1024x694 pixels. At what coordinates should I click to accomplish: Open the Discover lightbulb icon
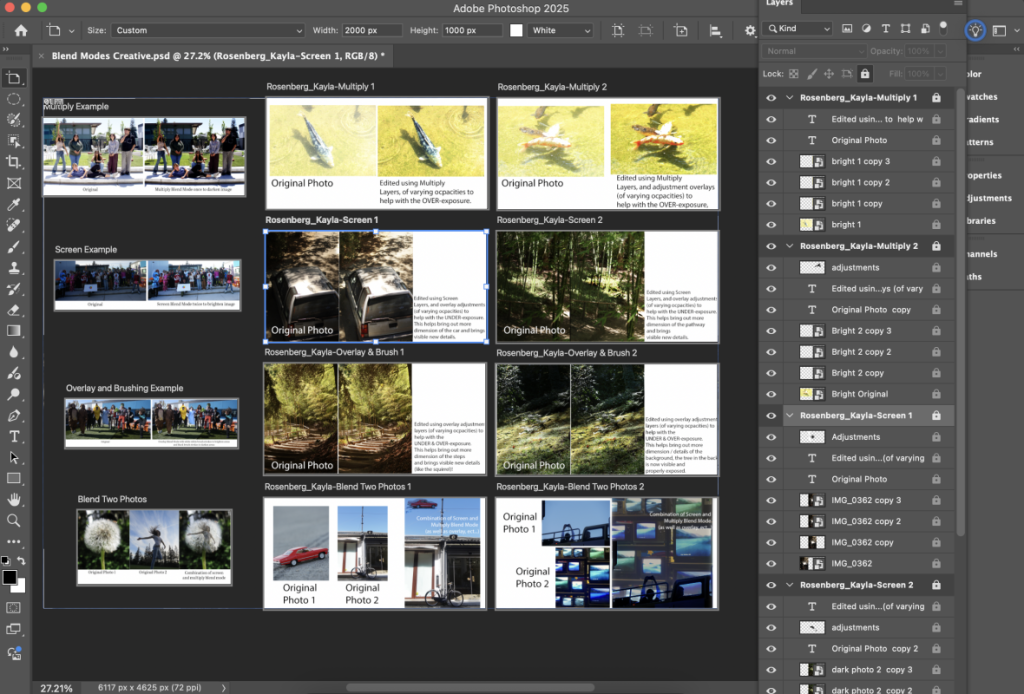975,30
